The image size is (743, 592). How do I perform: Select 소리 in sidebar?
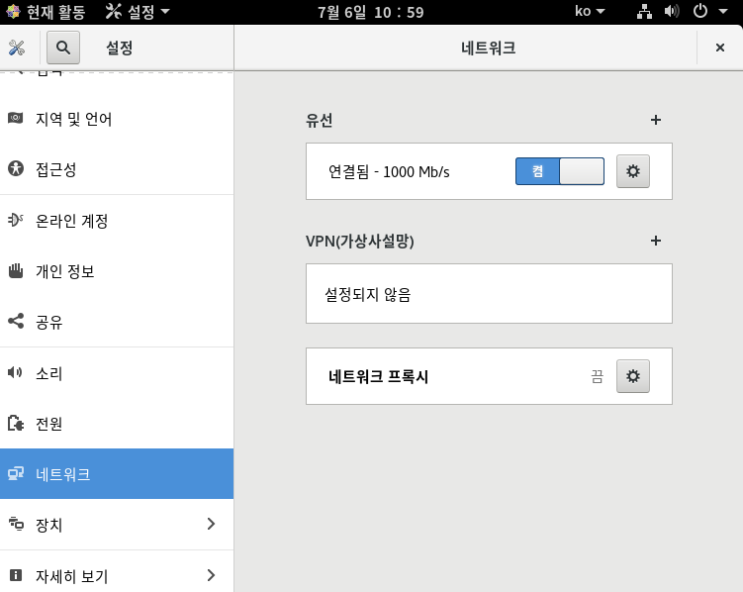click(117, 373)
